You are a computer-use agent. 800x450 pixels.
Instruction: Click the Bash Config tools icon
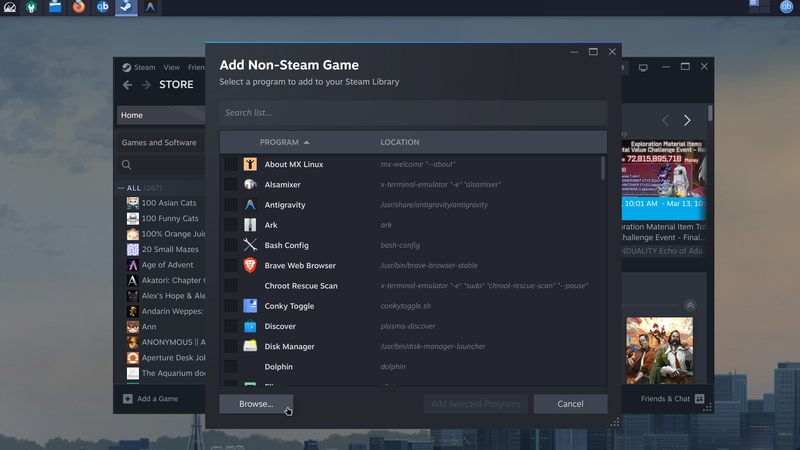click(x=250, y=245)
